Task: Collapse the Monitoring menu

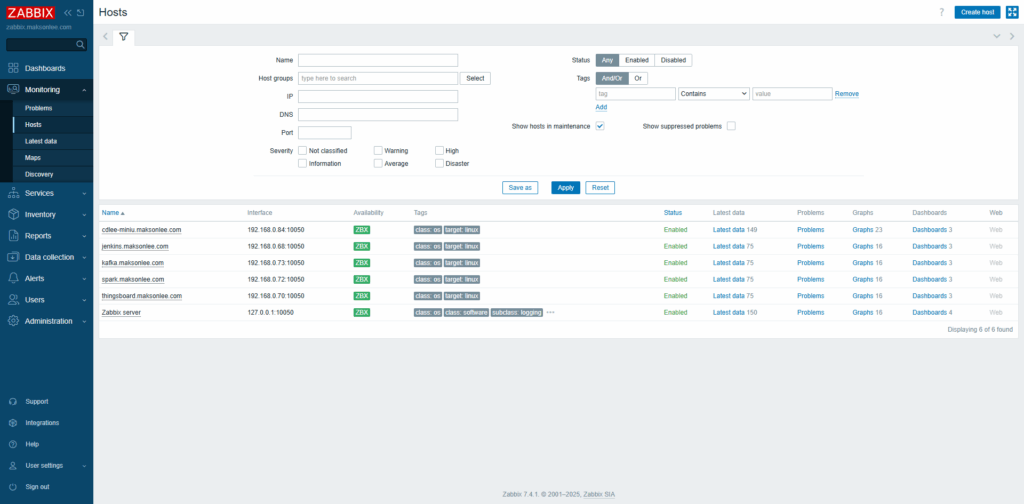Action: tap(84, 89)
